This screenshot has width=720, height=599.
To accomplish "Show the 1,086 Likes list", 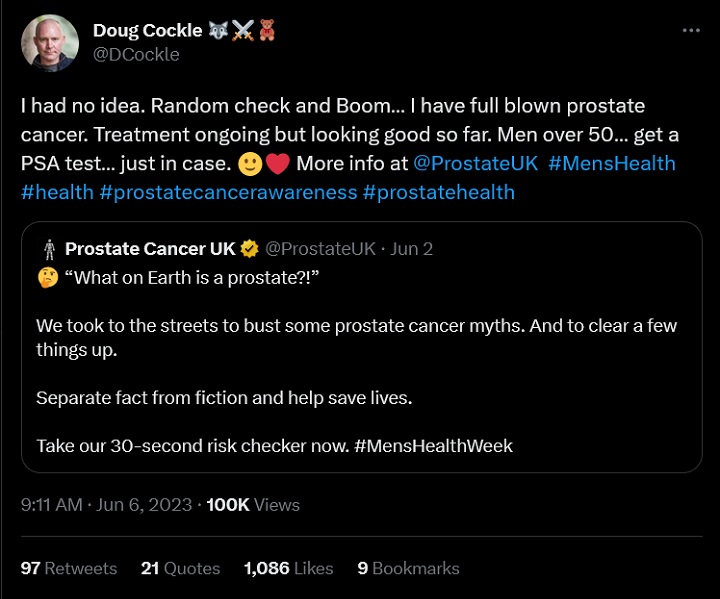I will click(288, 568).
